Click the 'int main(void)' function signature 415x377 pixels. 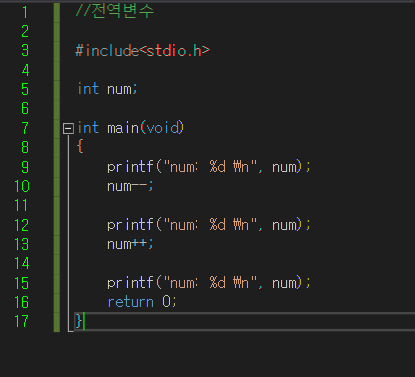pyautogui.click(x=130, y=128)
